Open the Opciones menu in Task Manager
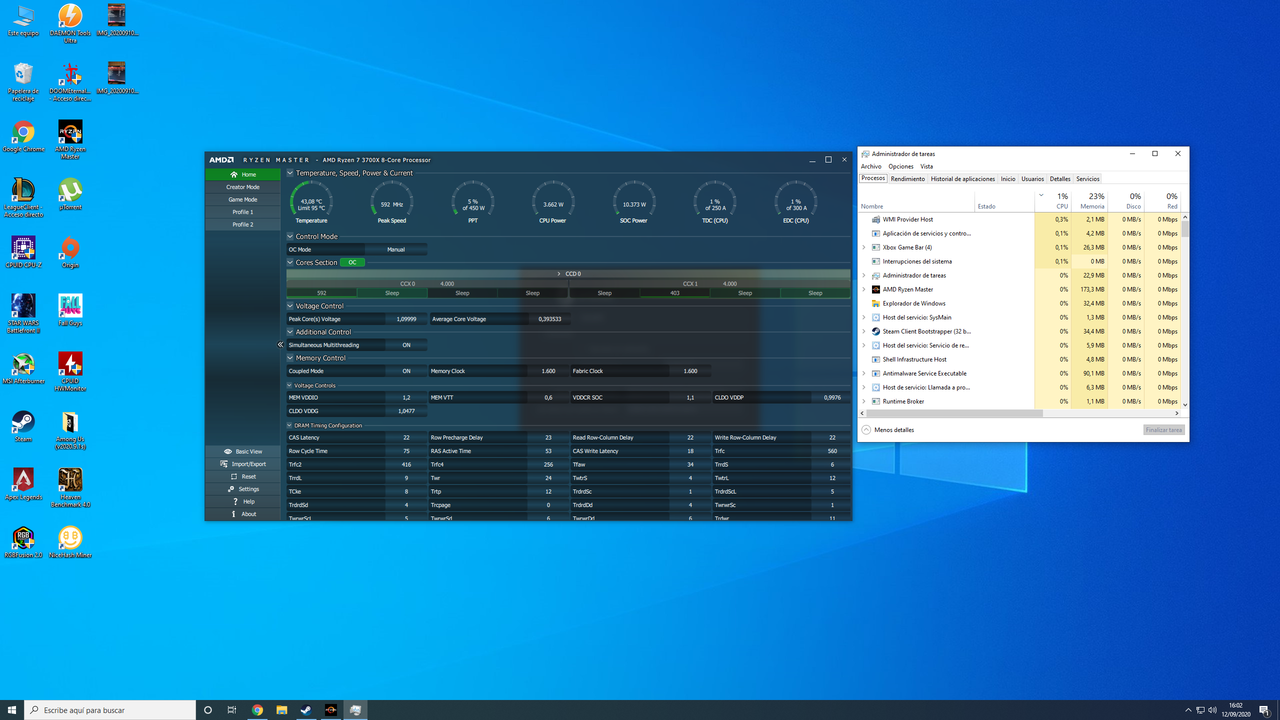 pos(901,167)
